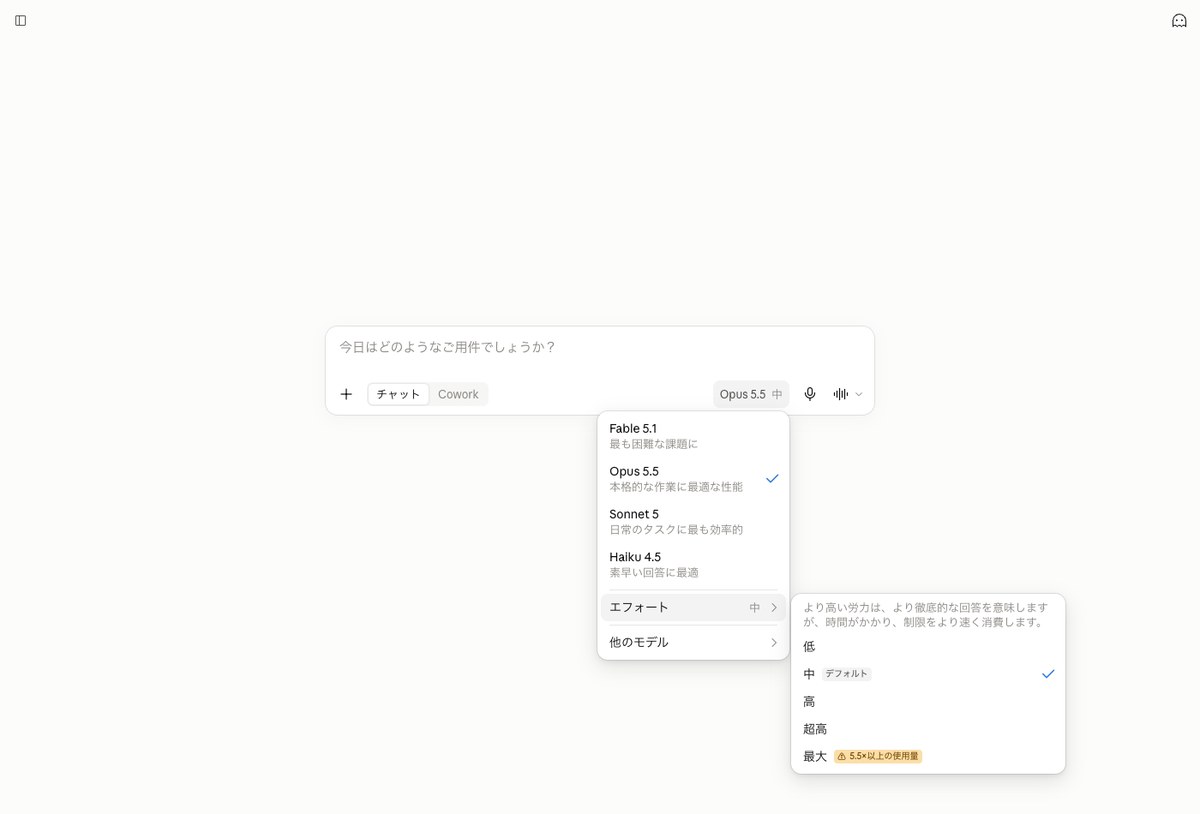Expand the 他のモデル submenu
The width and height of the screenshot is (1200, 814).
pyautogui.click(x=693, y=642)
